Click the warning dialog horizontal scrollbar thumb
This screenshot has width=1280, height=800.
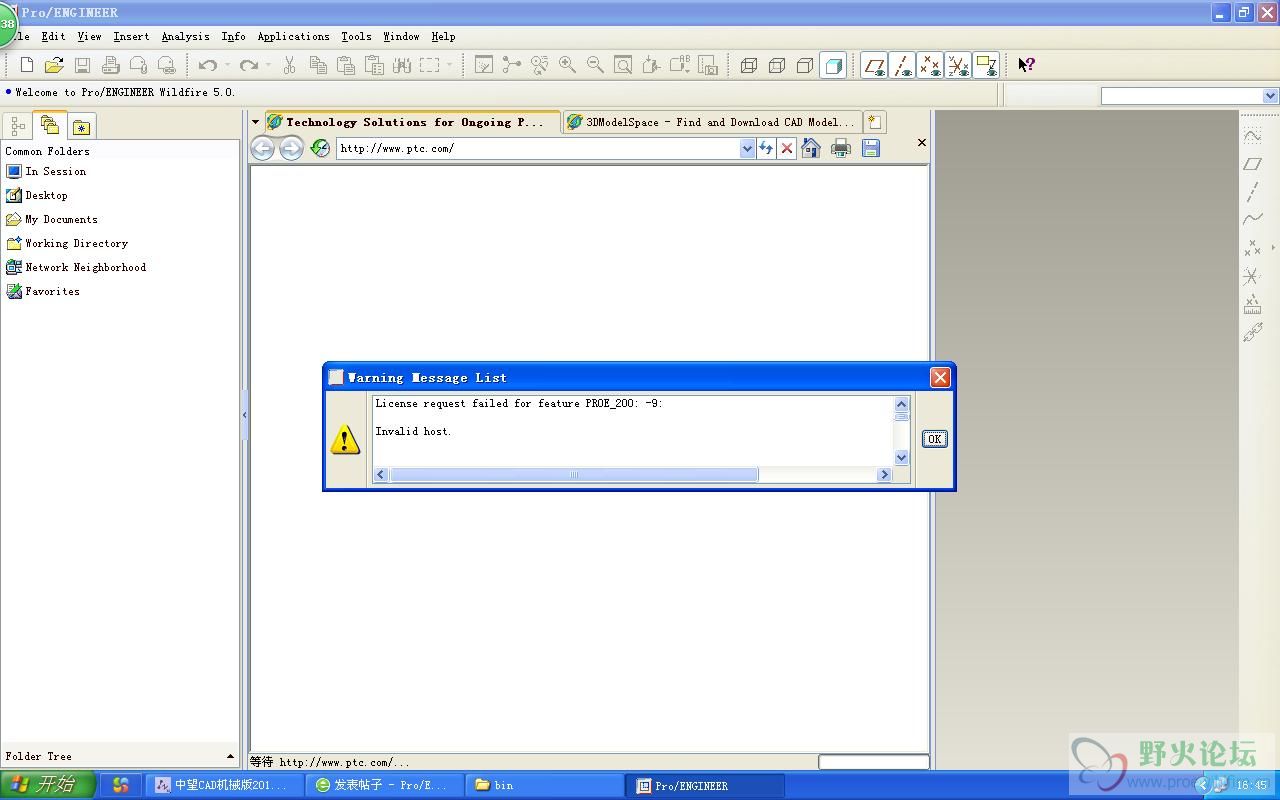[x=574, y=475]
